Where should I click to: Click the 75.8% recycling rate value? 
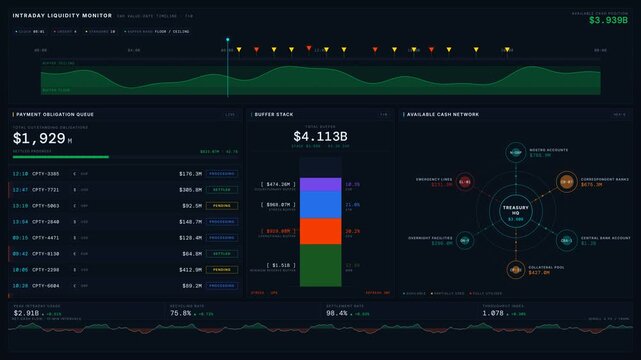[x=180, y=313]
